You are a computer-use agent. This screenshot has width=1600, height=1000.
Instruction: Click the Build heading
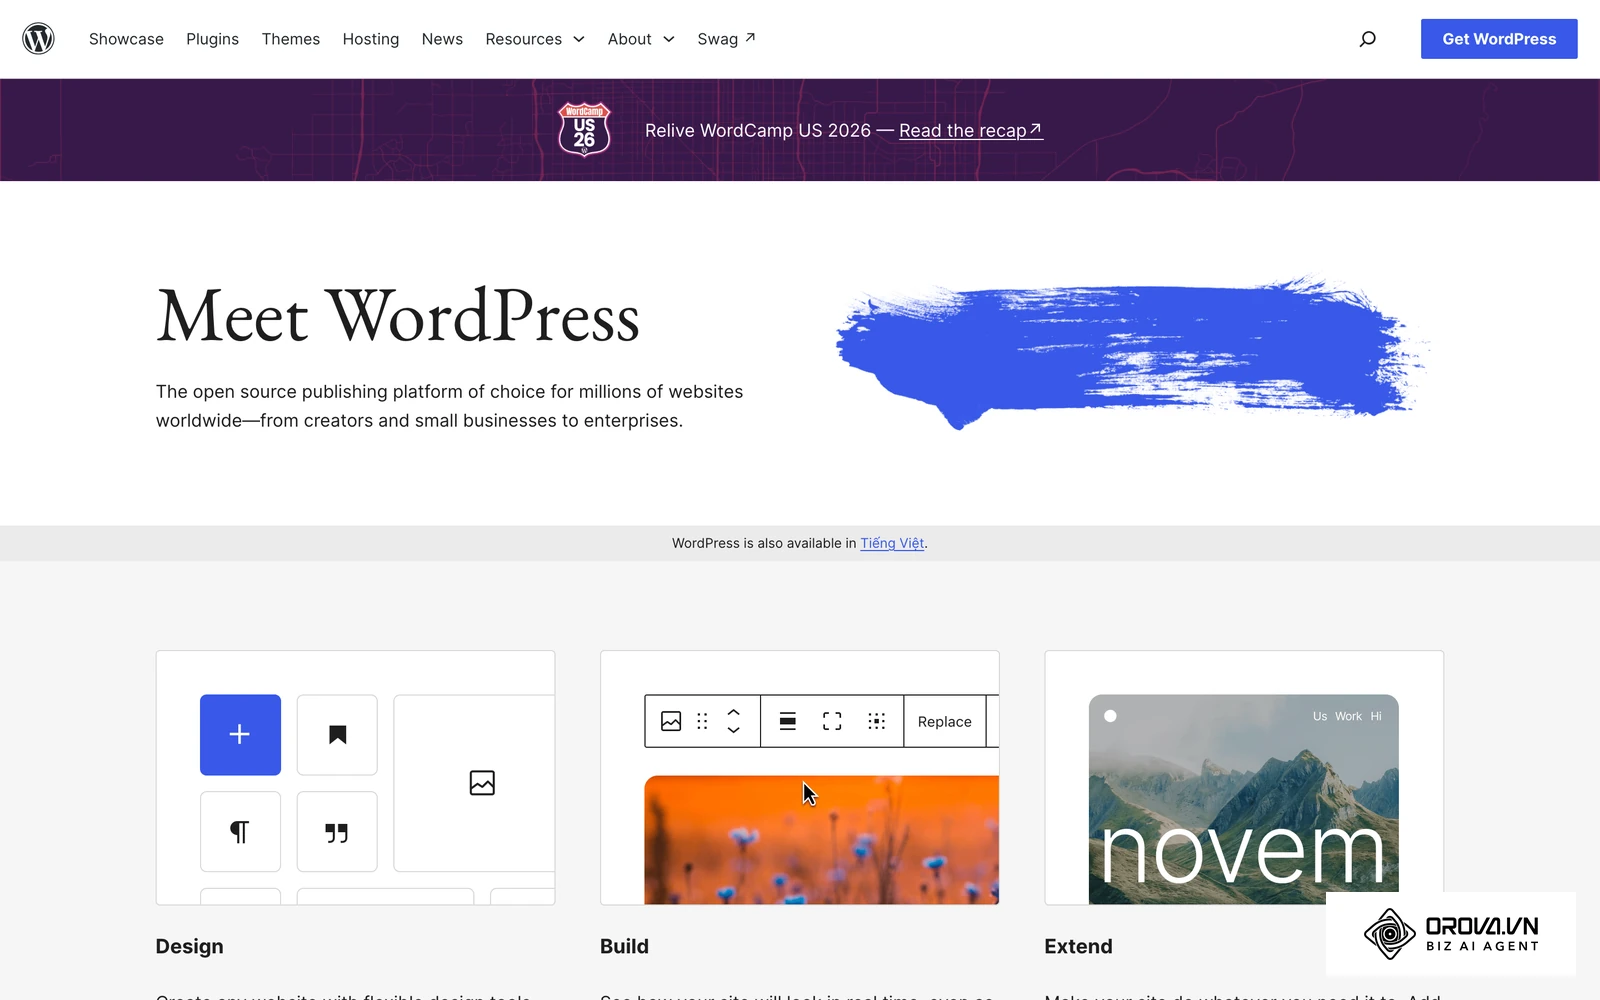pos(624,946)
